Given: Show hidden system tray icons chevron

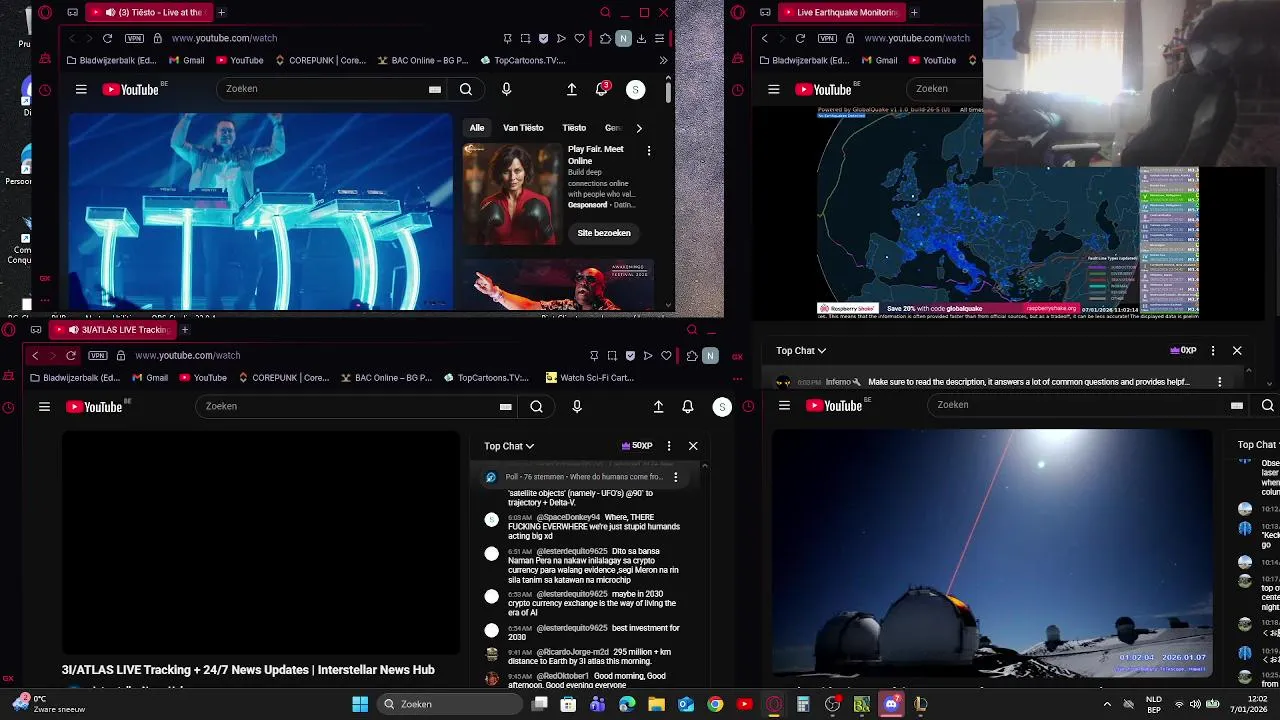Looking at the screenshot, I should (x=1105, y=704).
